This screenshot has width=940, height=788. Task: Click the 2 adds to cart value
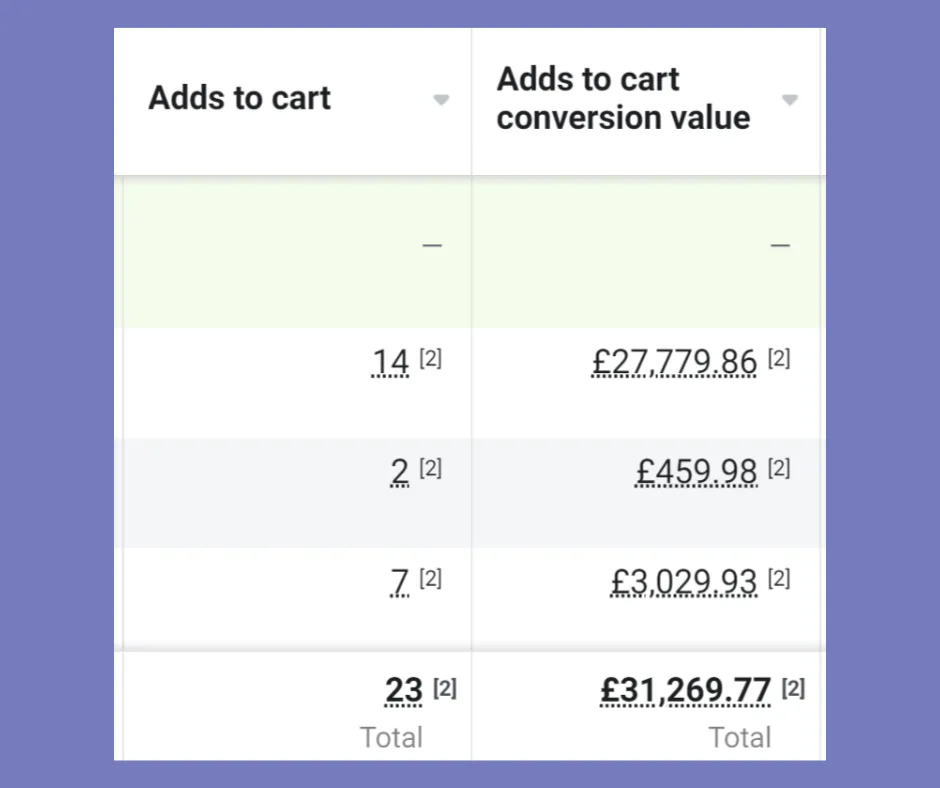click(x=400, y=472)
